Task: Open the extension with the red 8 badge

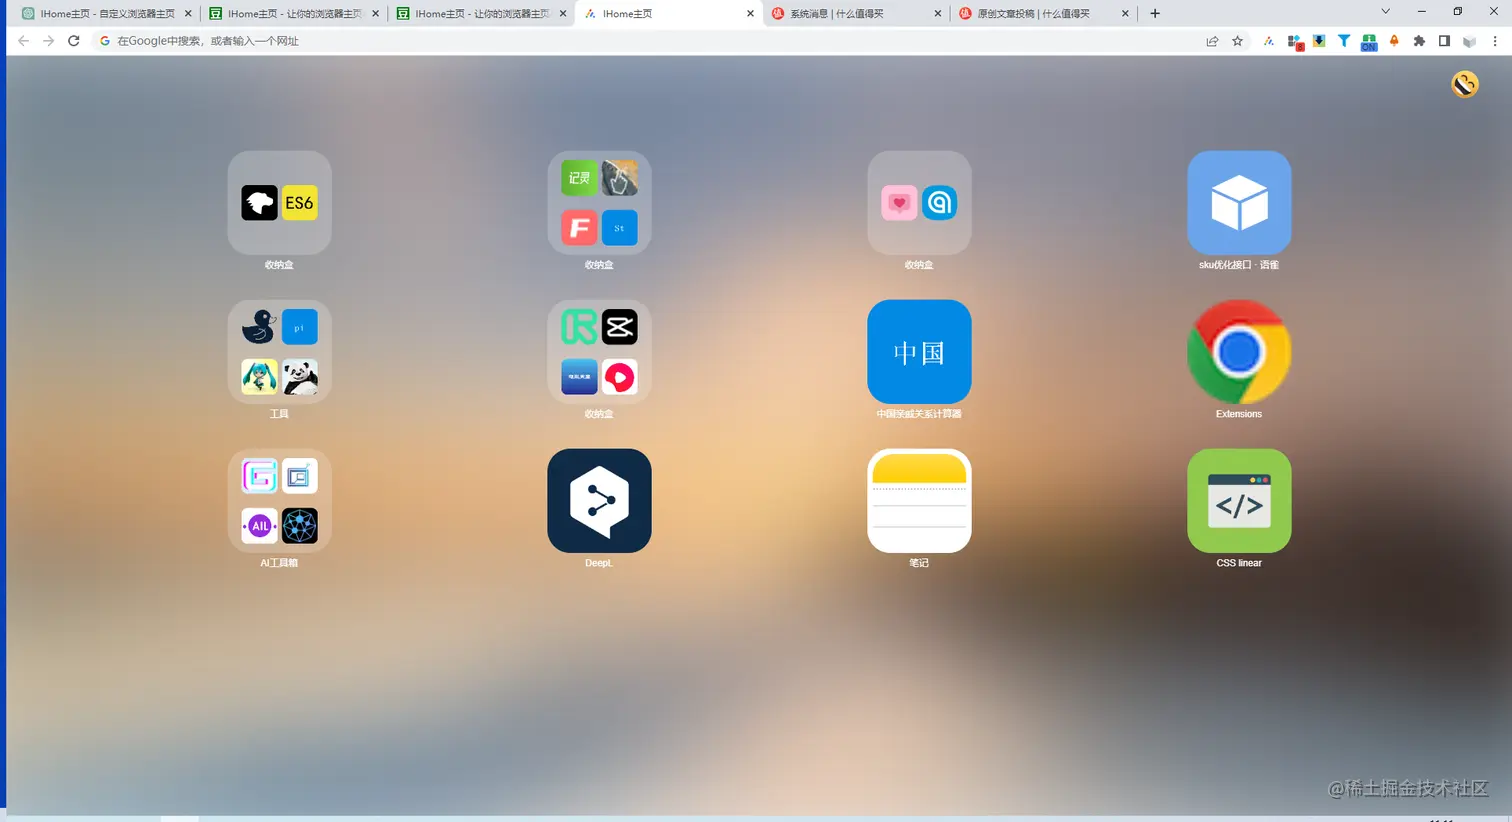Action: 1295,42
